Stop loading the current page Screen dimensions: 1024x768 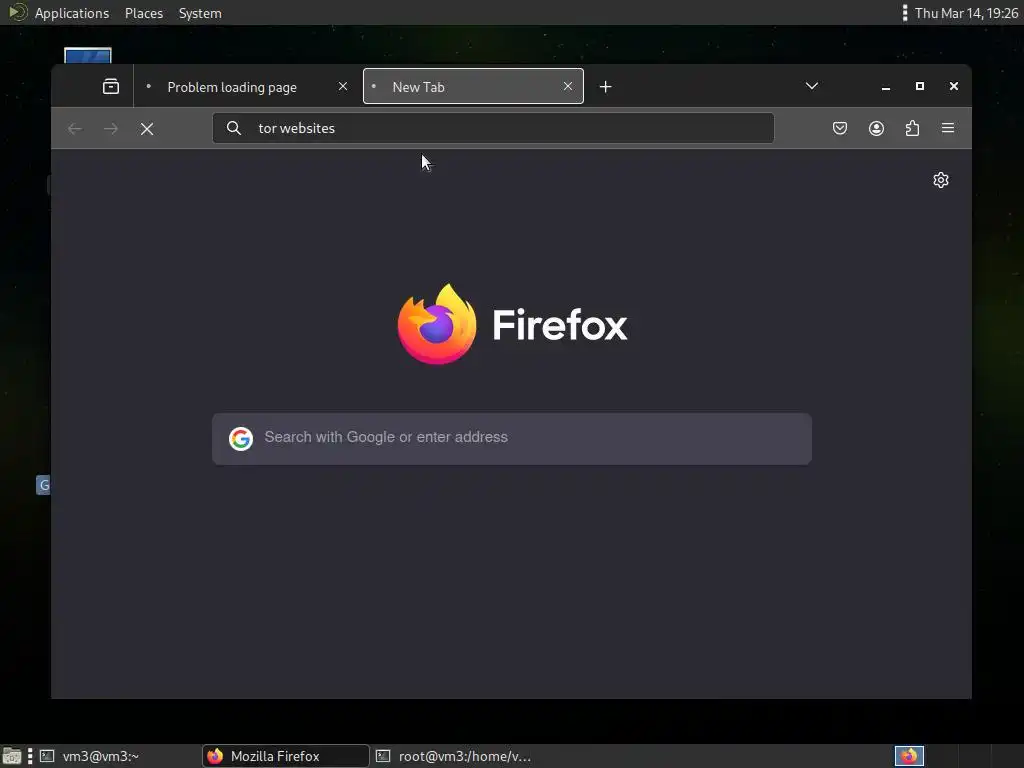147,129
